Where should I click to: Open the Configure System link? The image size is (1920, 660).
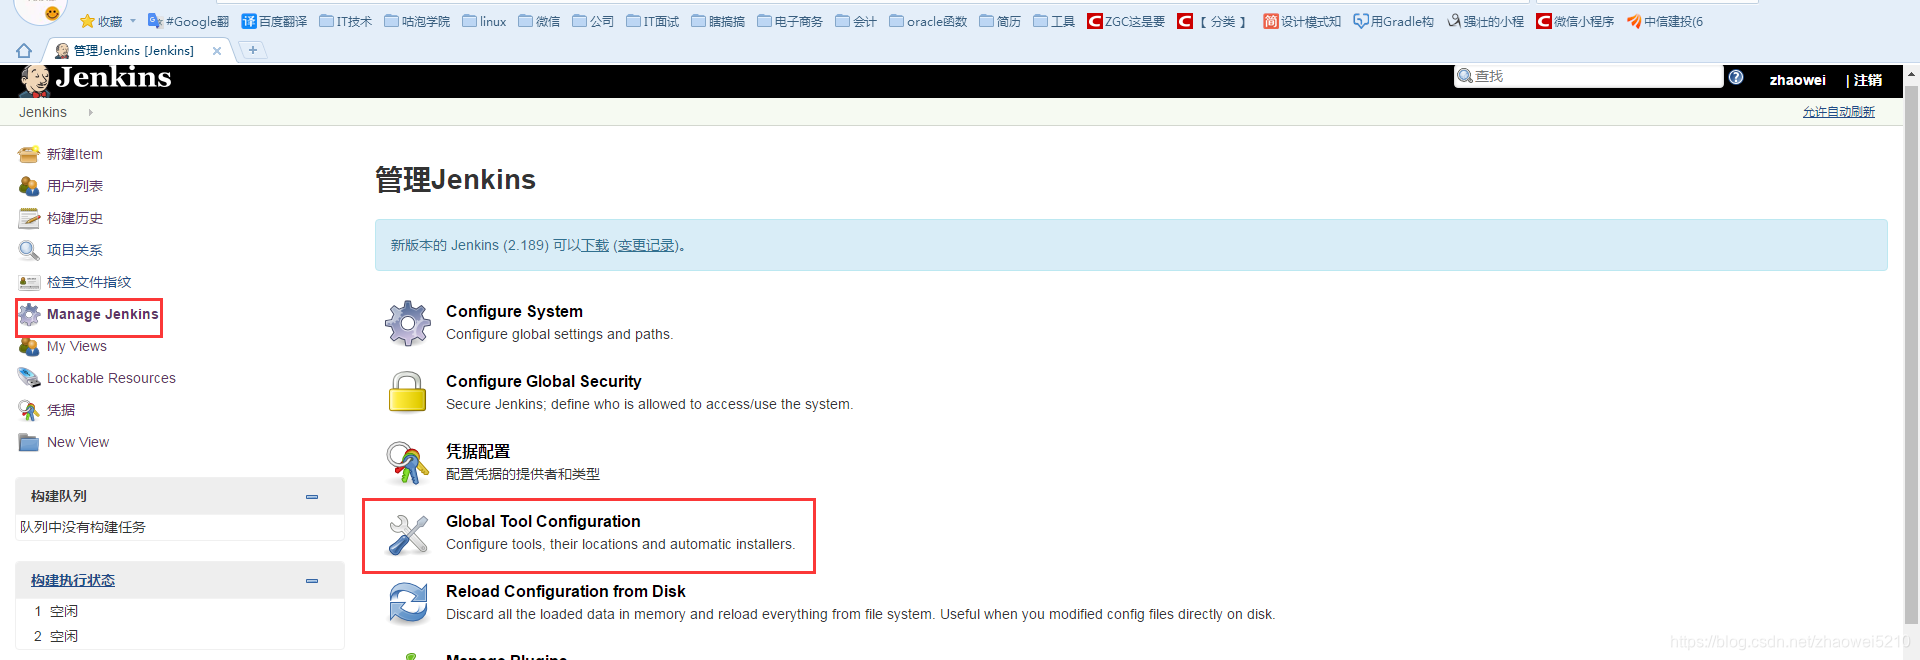(514, 312)
